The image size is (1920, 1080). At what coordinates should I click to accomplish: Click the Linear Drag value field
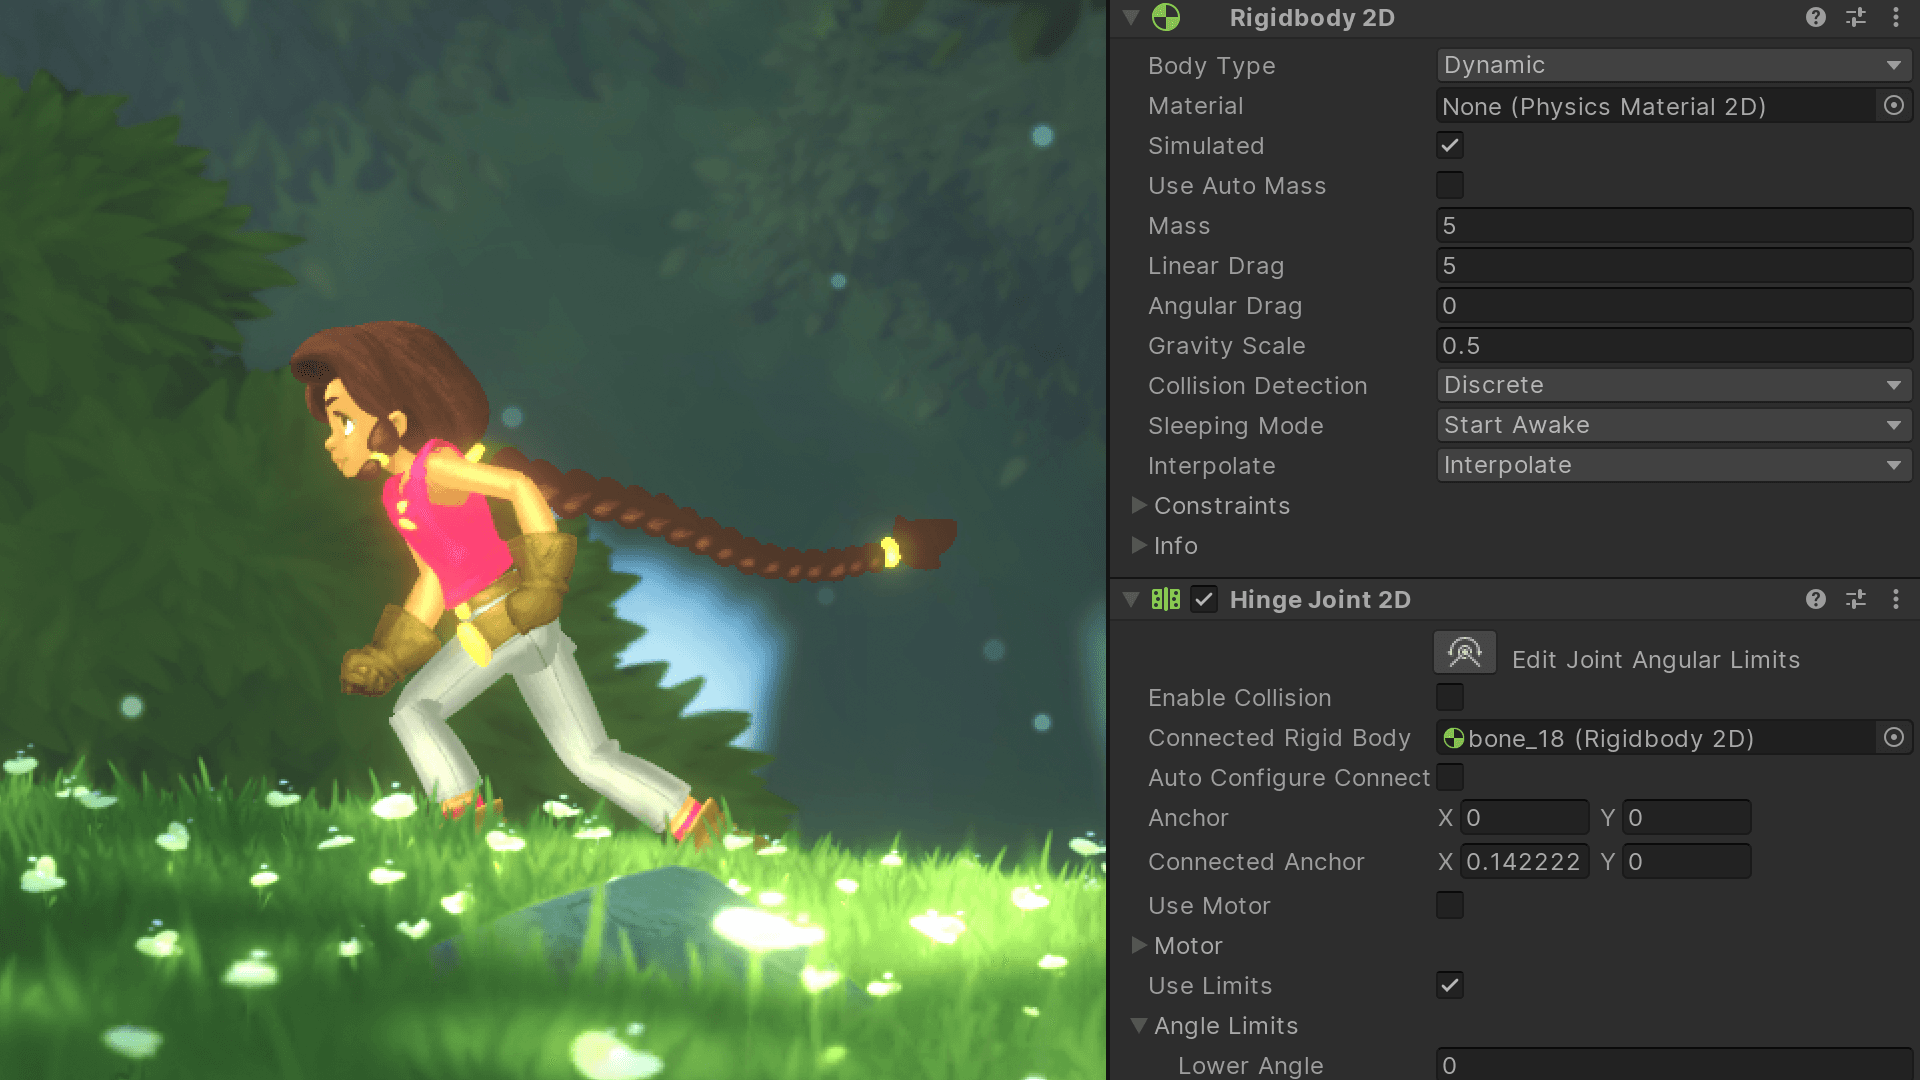[1674, 266]
